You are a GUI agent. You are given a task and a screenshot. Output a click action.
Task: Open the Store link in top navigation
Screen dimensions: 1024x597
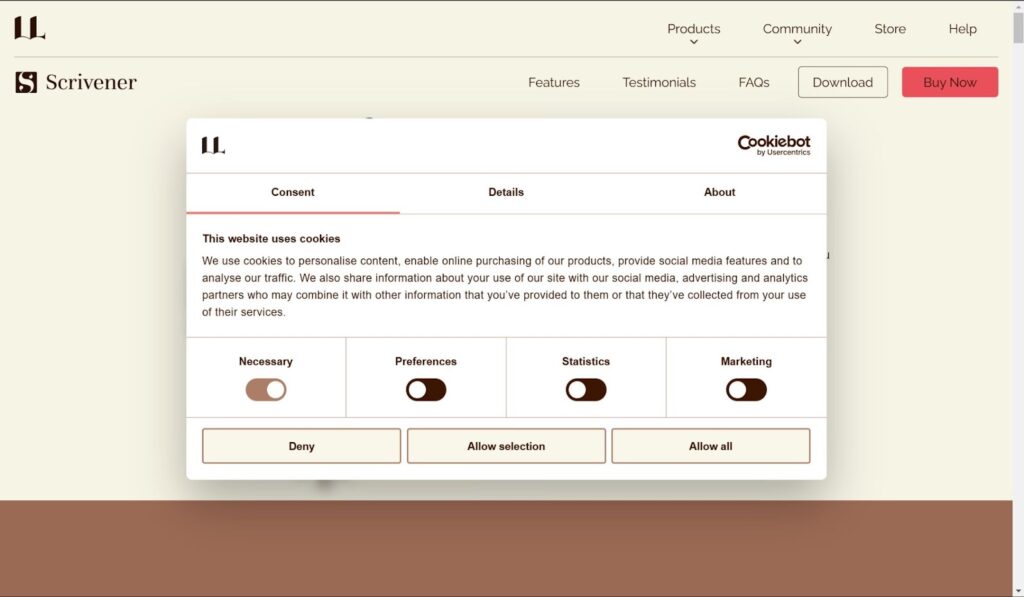pyautogui.click(x=890, y=29)
